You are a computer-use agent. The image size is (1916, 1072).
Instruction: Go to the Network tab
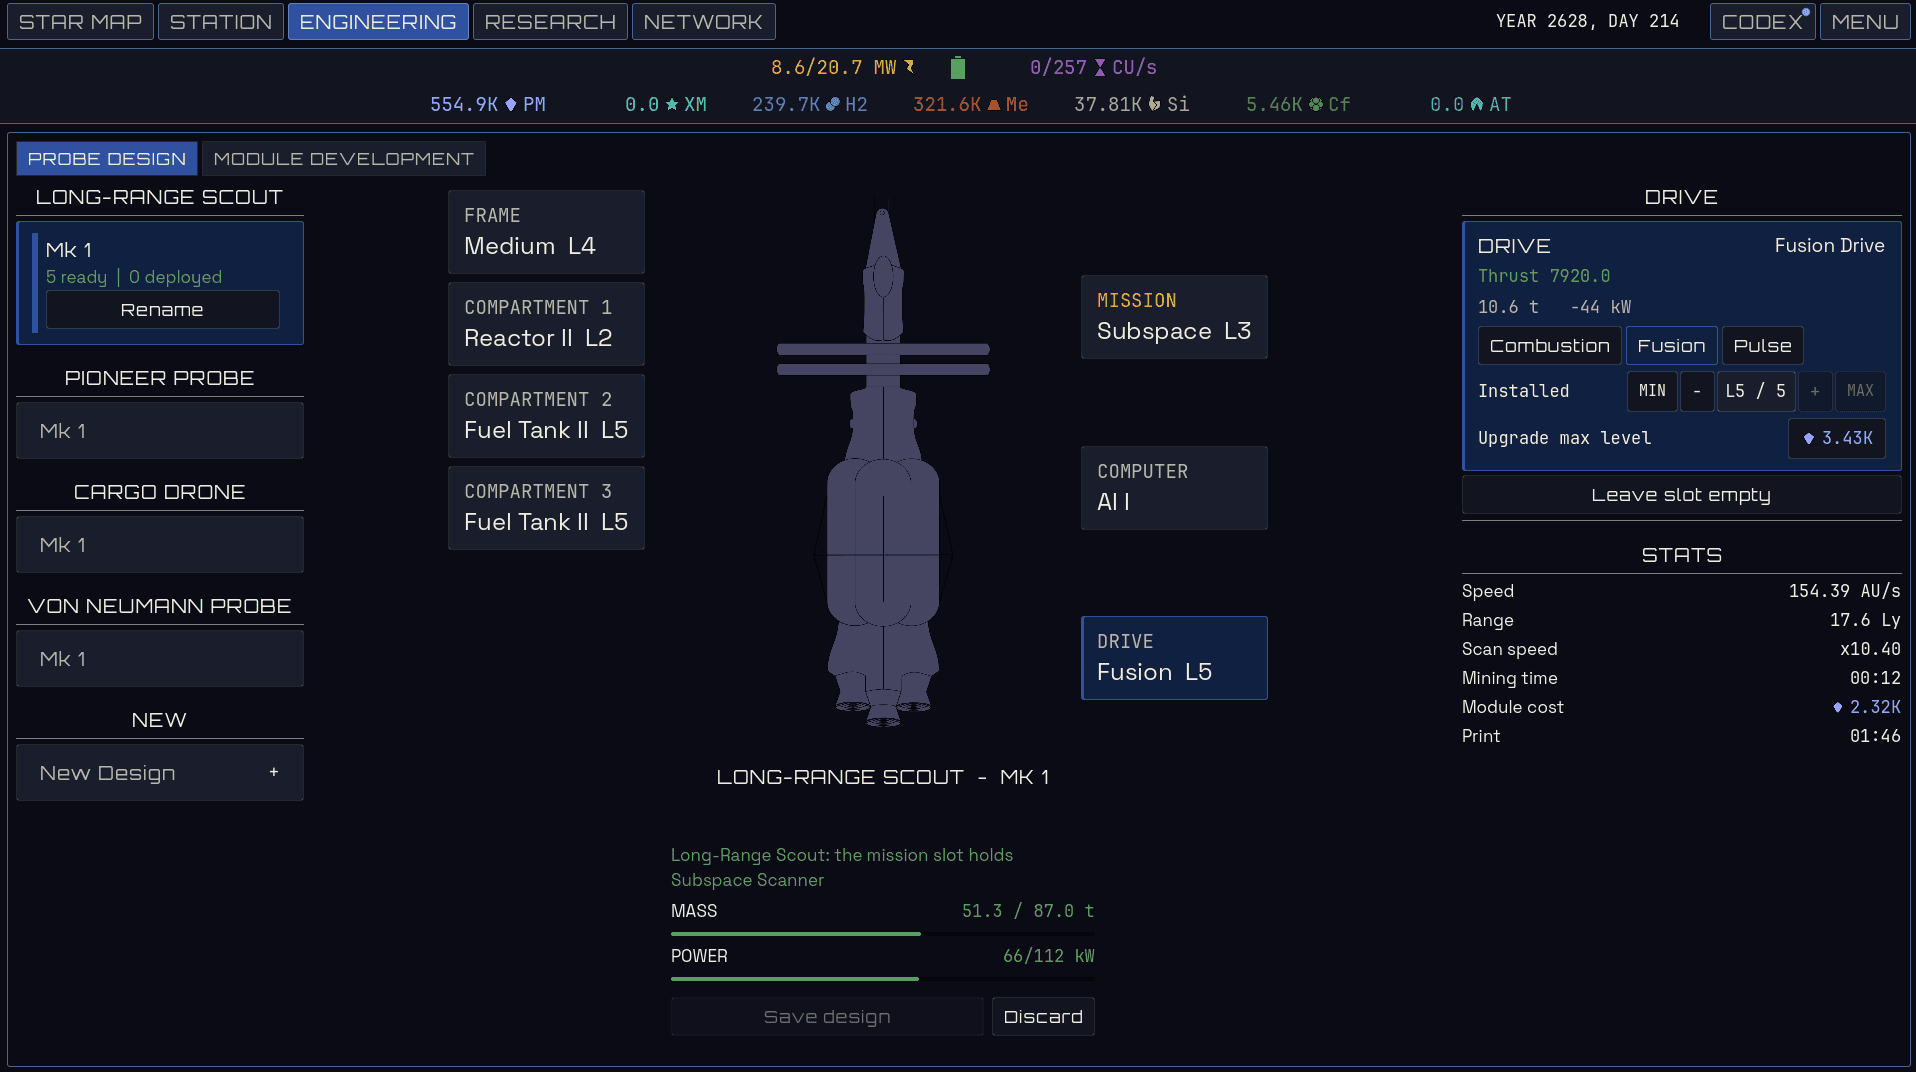[x=703, y=22]
